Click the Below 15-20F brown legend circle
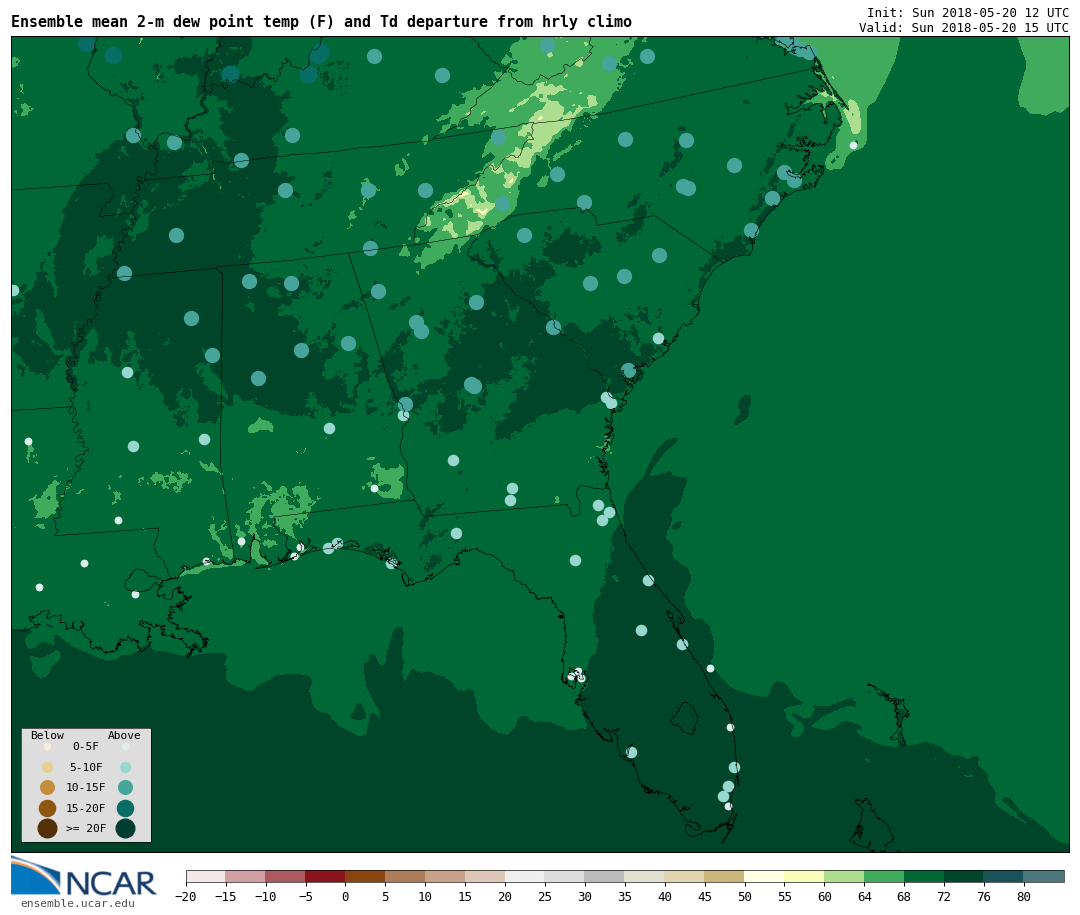The image size is (1080, 915). [48, 808]
